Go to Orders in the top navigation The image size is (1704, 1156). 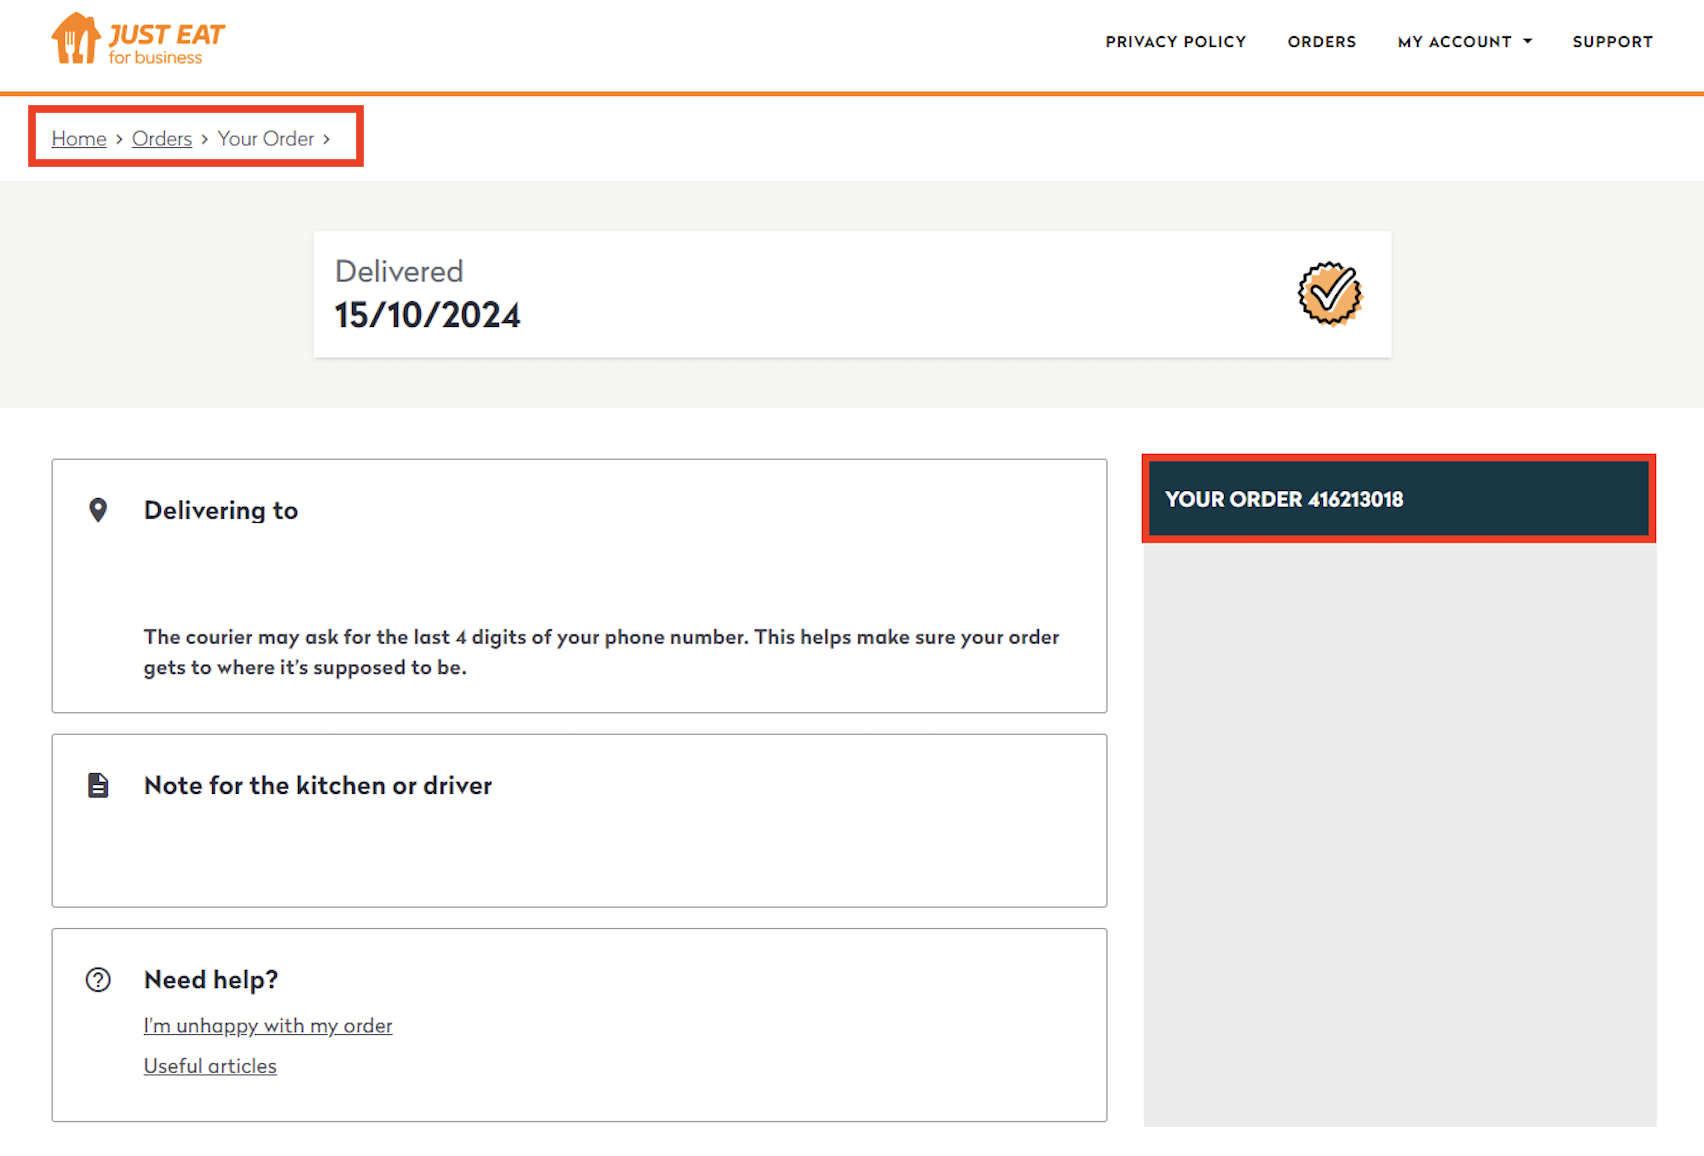1321,42
